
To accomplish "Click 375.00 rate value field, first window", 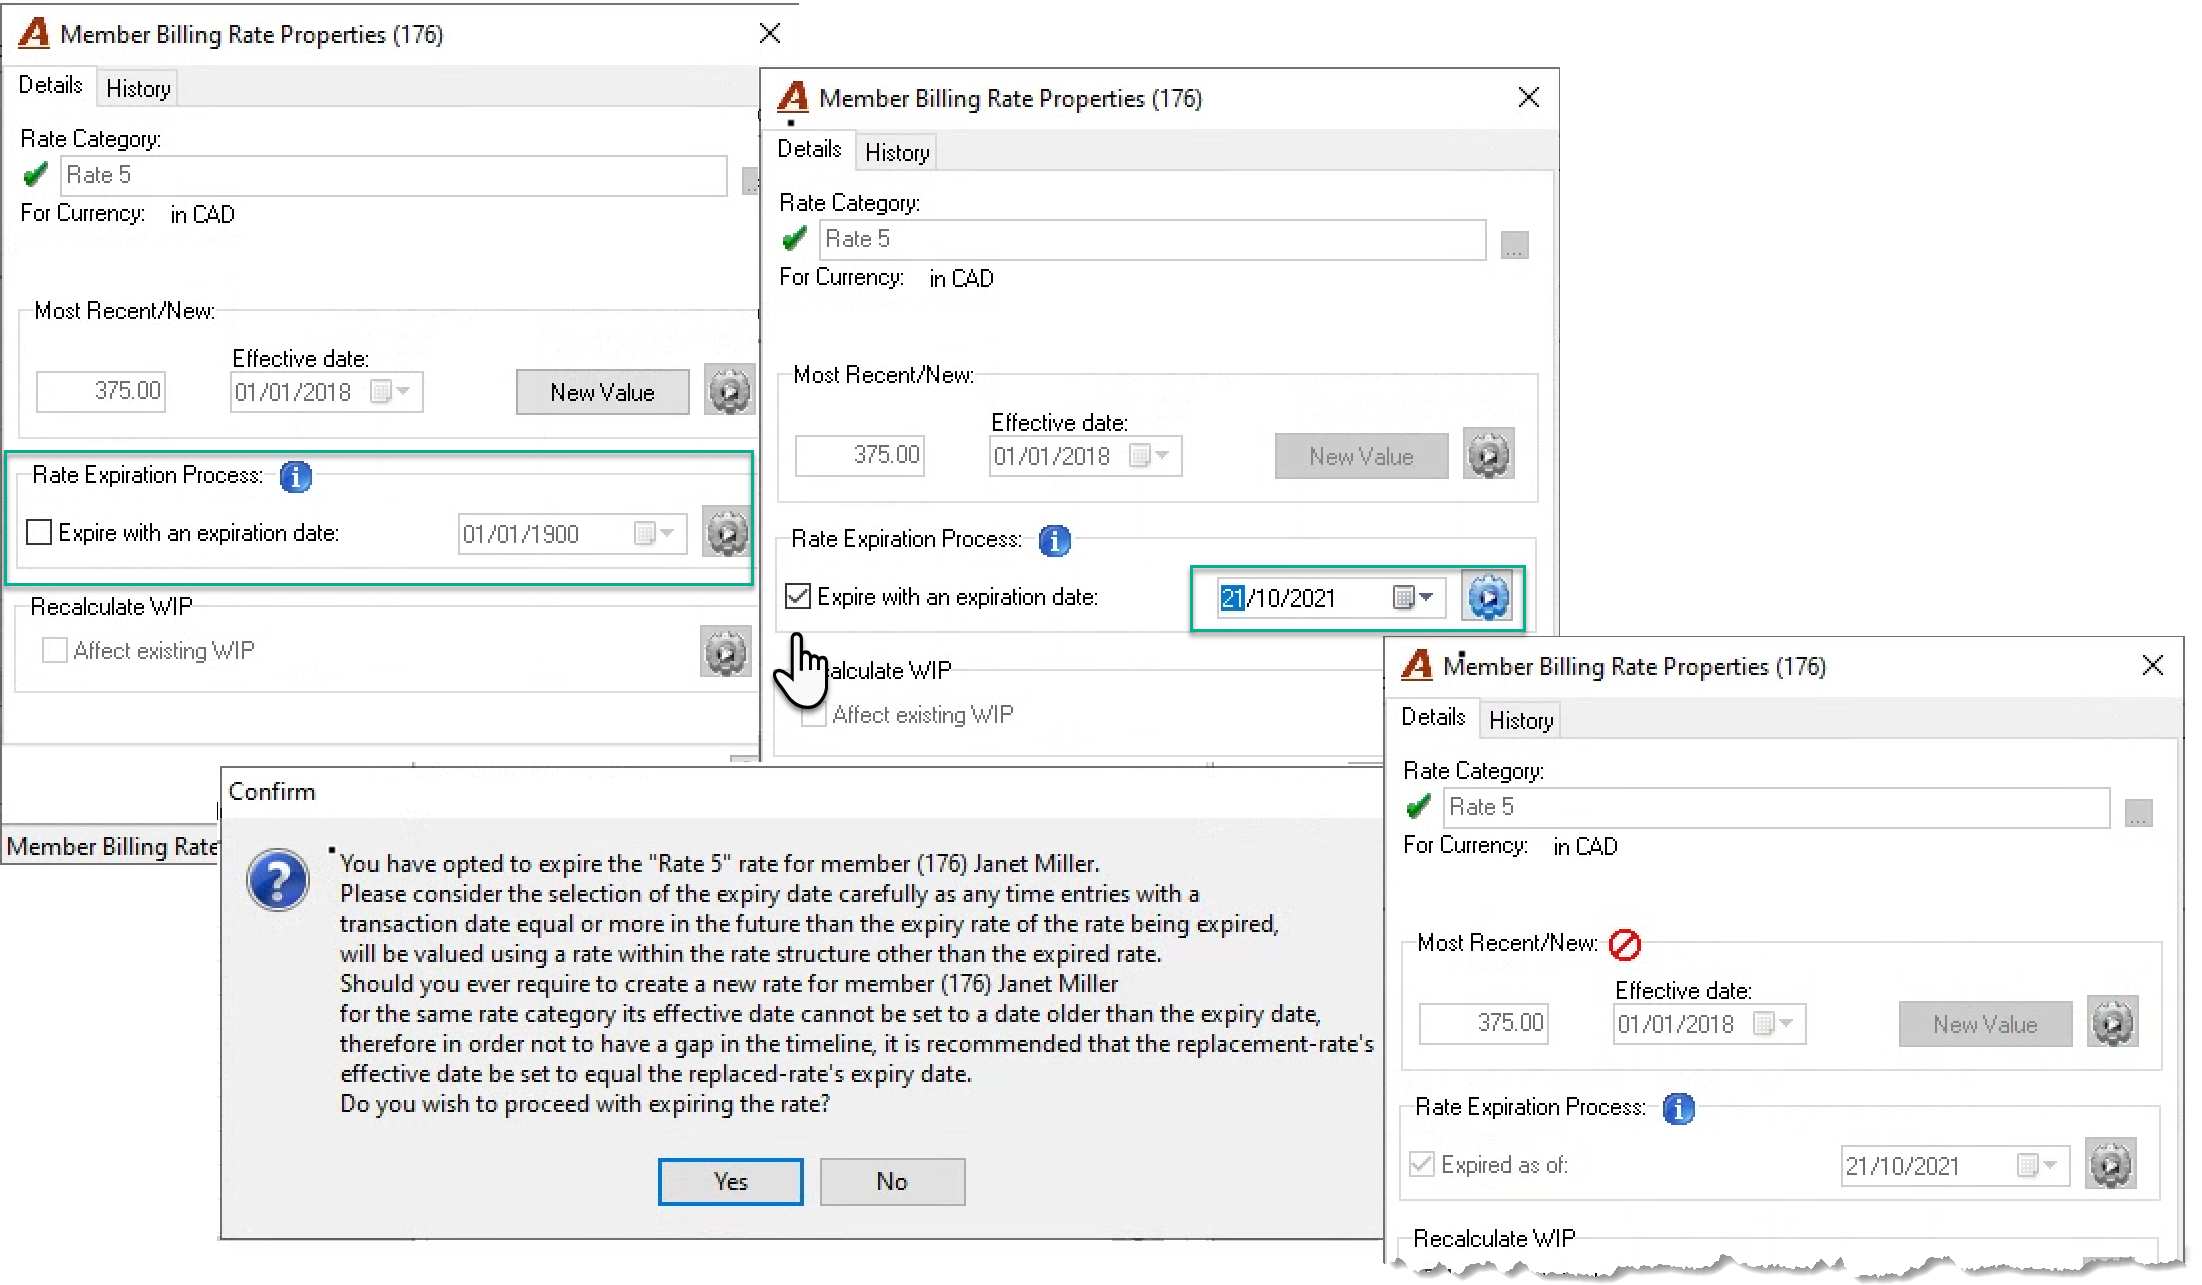I will tap(101, 391).
